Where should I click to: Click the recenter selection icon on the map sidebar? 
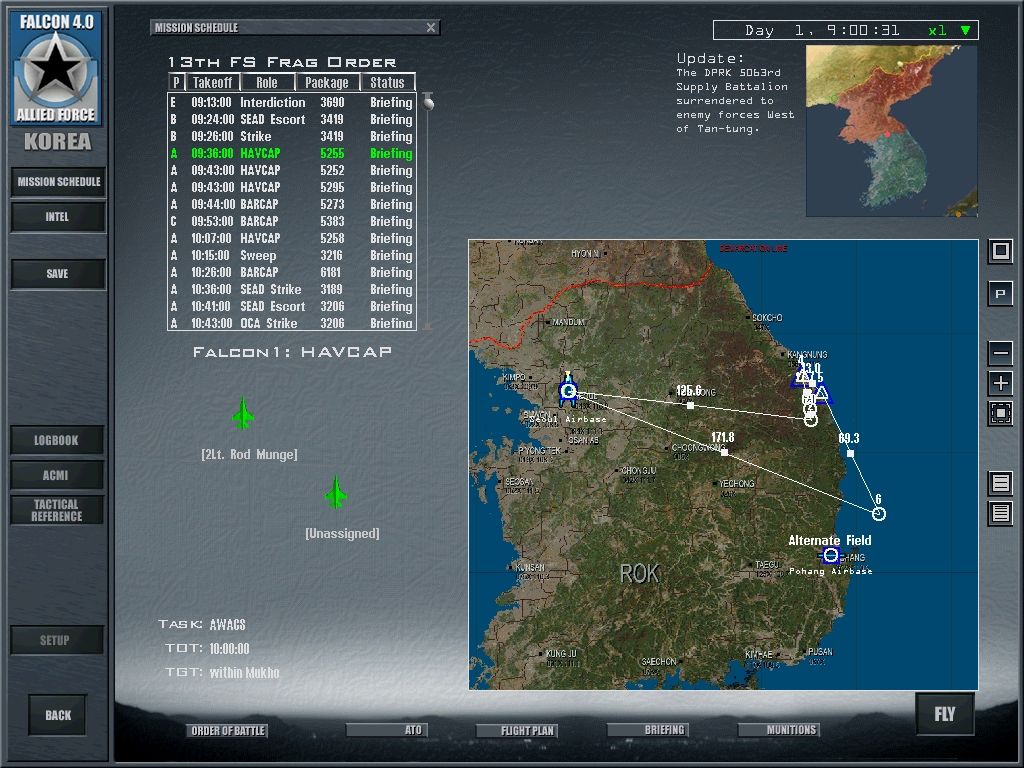pos(1000,412)
